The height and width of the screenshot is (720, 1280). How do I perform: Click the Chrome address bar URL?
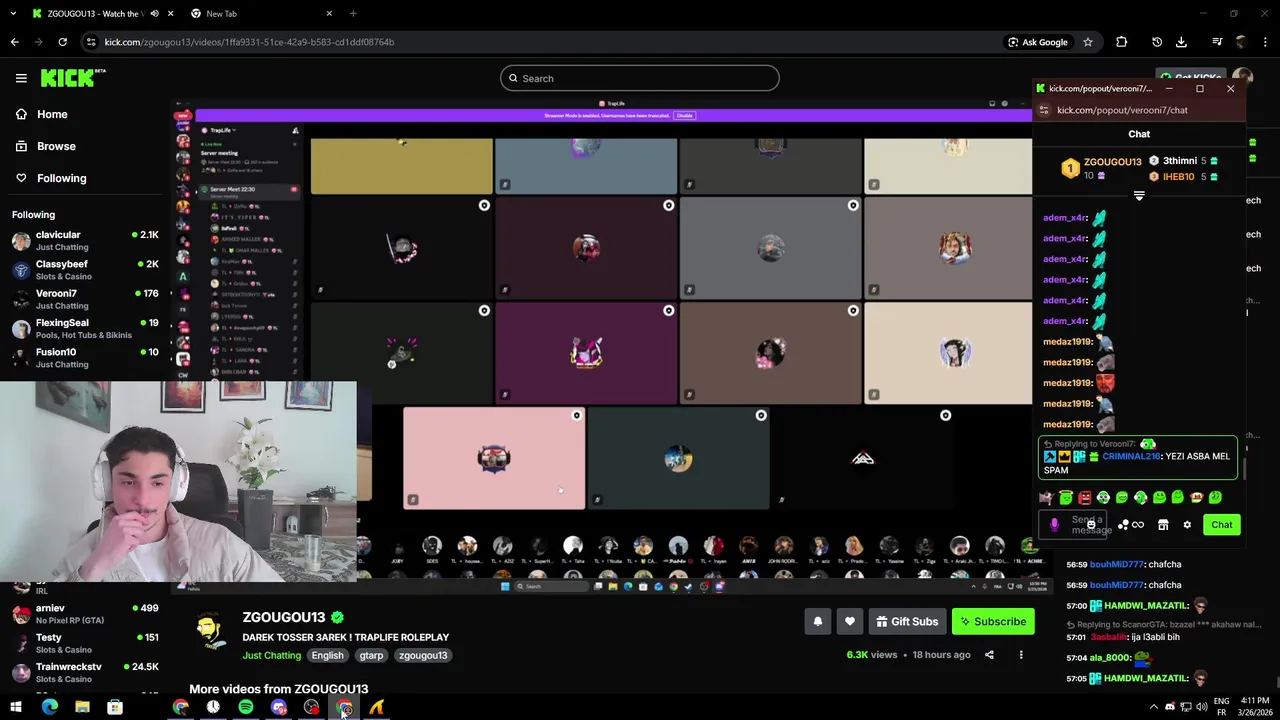point(249,42)
